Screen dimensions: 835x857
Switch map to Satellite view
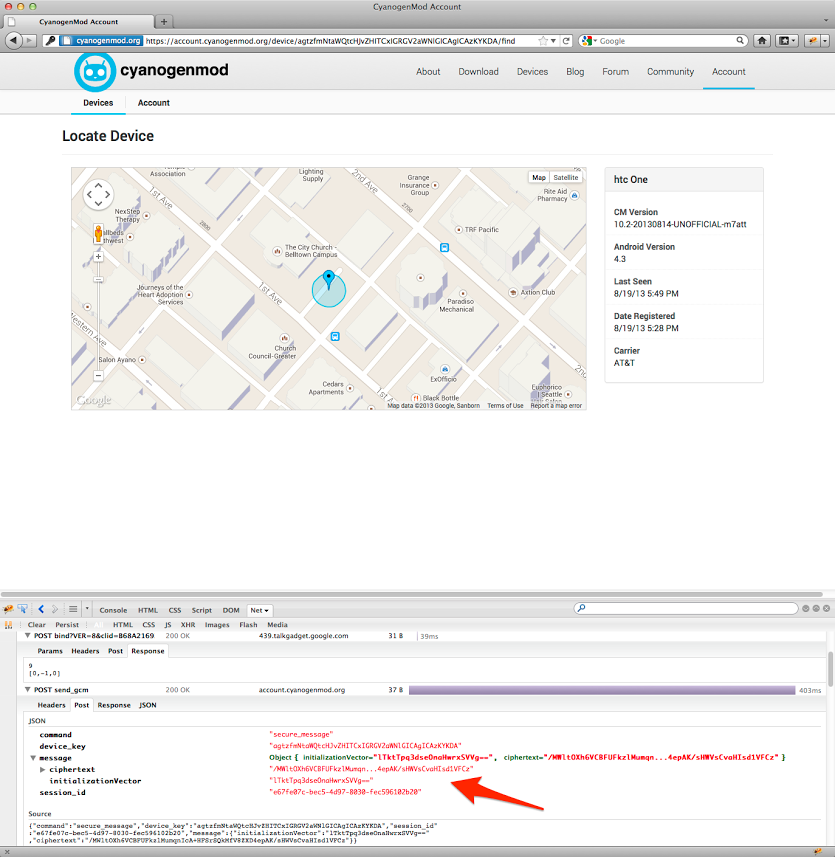(566, 178)
